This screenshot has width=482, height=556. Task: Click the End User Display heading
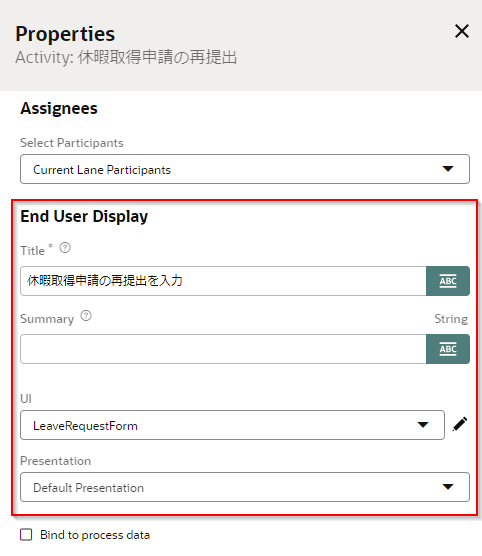84,216
